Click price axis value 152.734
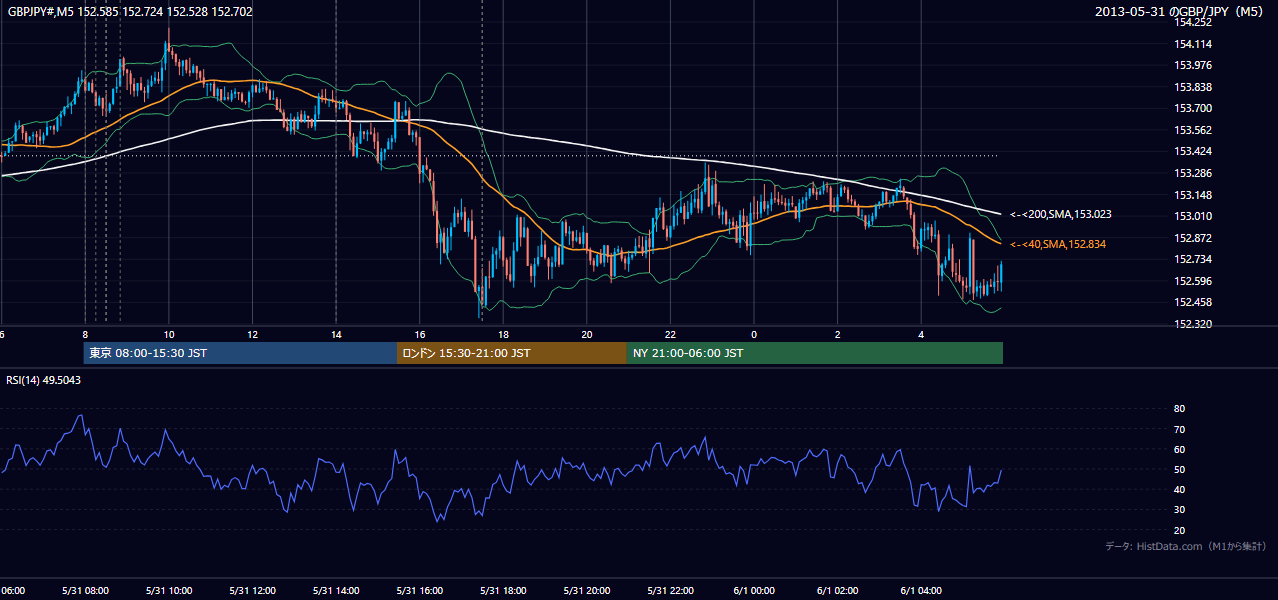 point(1192,259)
